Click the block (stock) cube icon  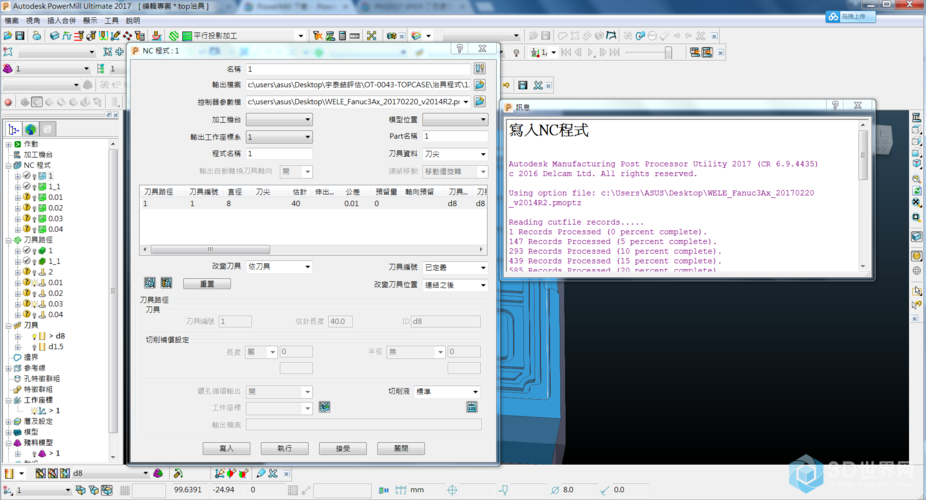(x=54, y=36)
